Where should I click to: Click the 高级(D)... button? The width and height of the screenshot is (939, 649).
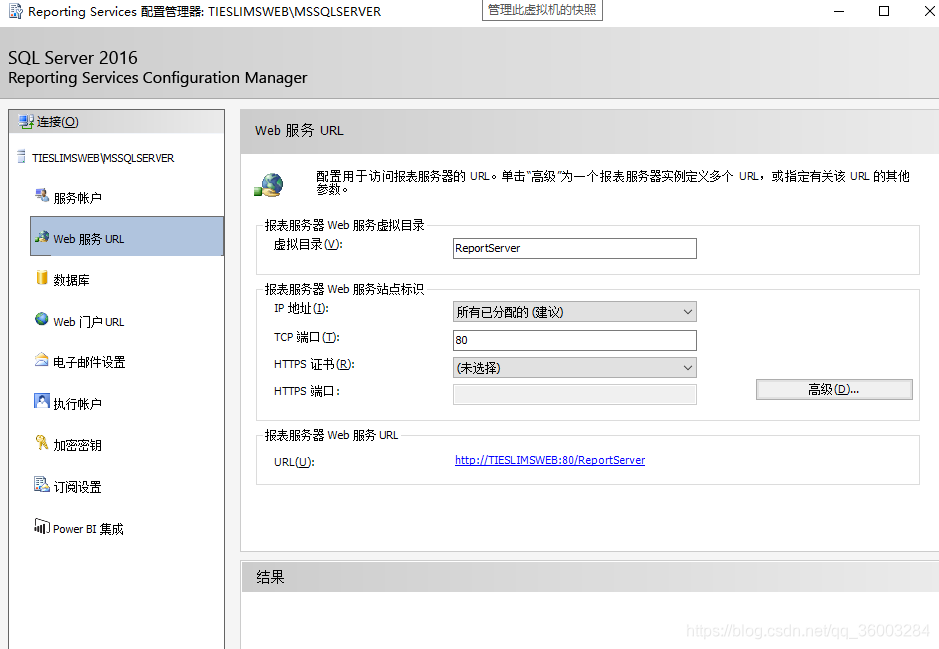click(834, 389)
